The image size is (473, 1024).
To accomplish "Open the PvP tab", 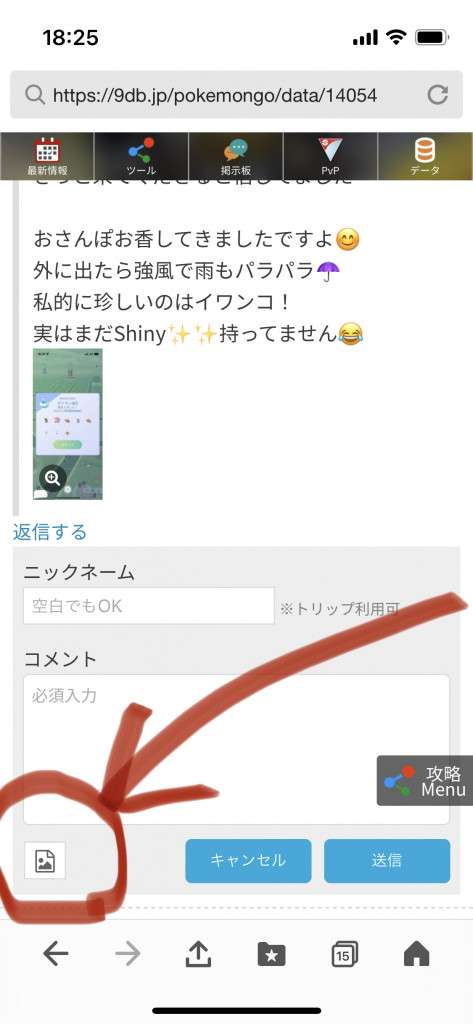I will click(331, 157).
